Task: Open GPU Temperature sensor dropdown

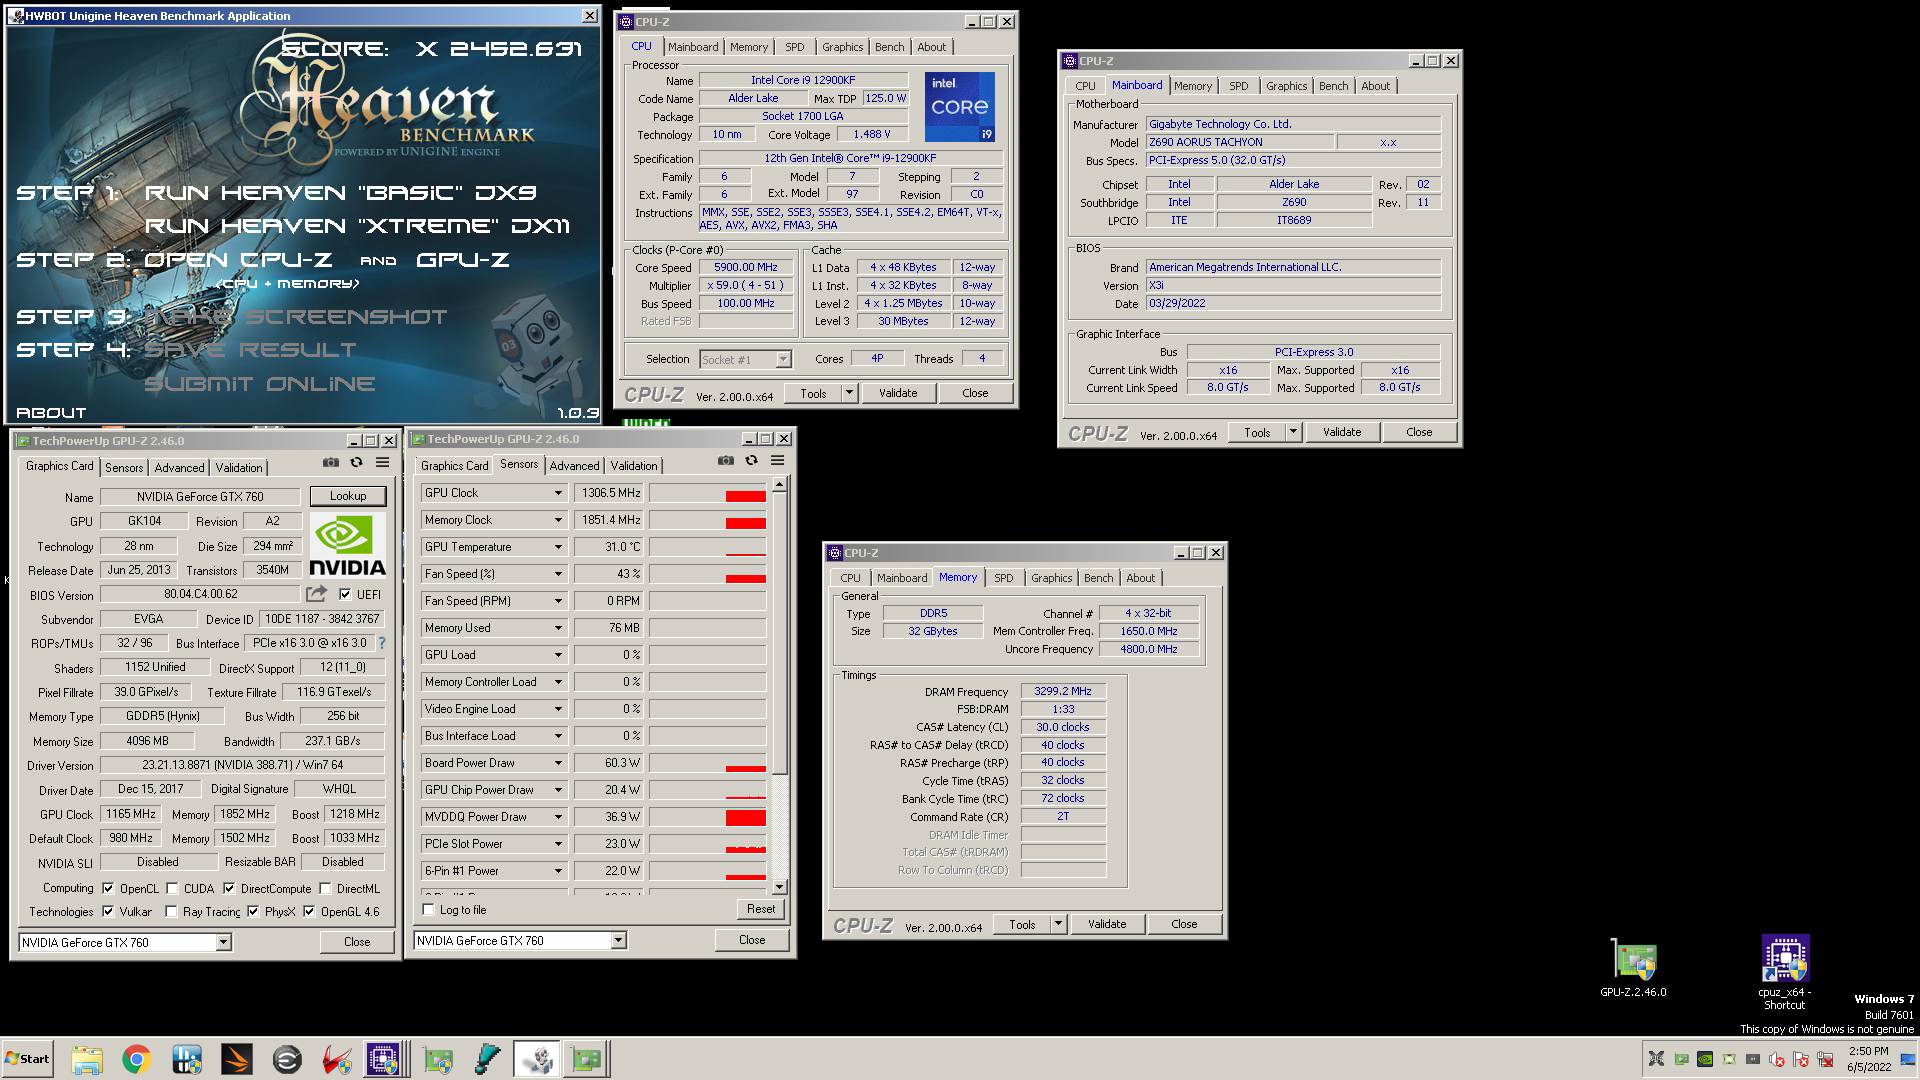Action: click(558, 547)
